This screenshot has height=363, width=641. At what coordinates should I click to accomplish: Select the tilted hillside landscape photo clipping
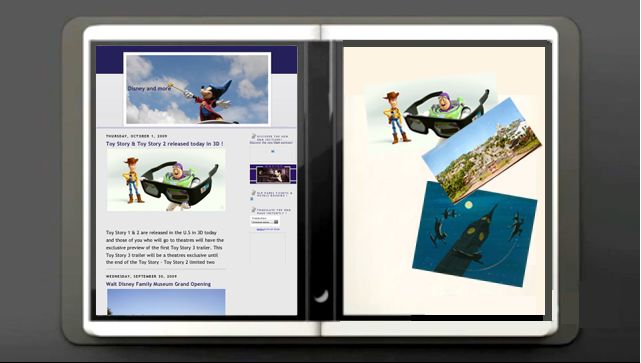click(x=482, y=150)
